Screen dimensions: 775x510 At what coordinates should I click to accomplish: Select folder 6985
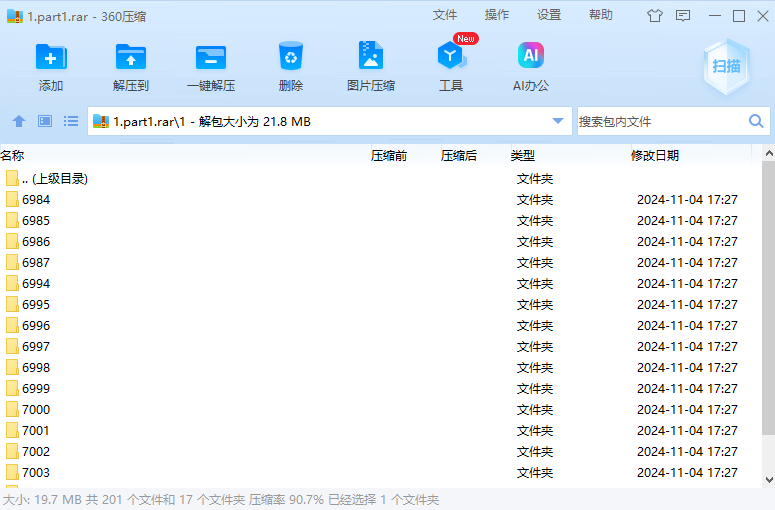(381, 220)
